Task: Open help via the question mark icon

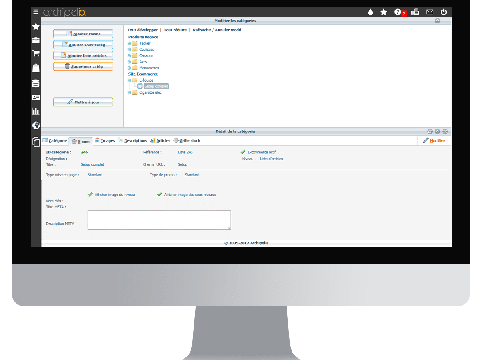Action: tap(397, 12)
